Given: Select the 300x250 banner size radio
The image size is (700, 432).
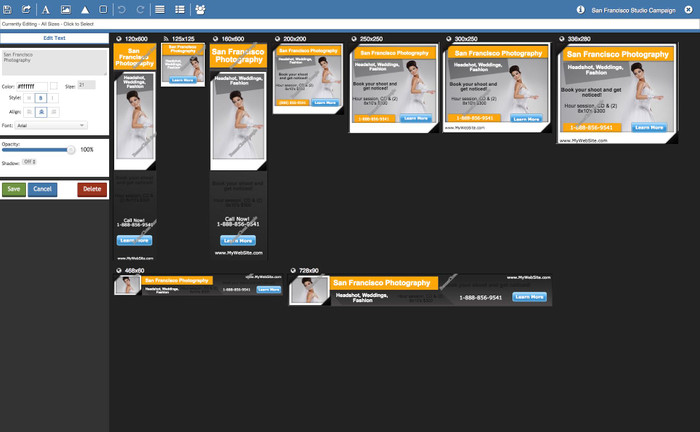Looking at the screenshot, I should coord(448,39).
